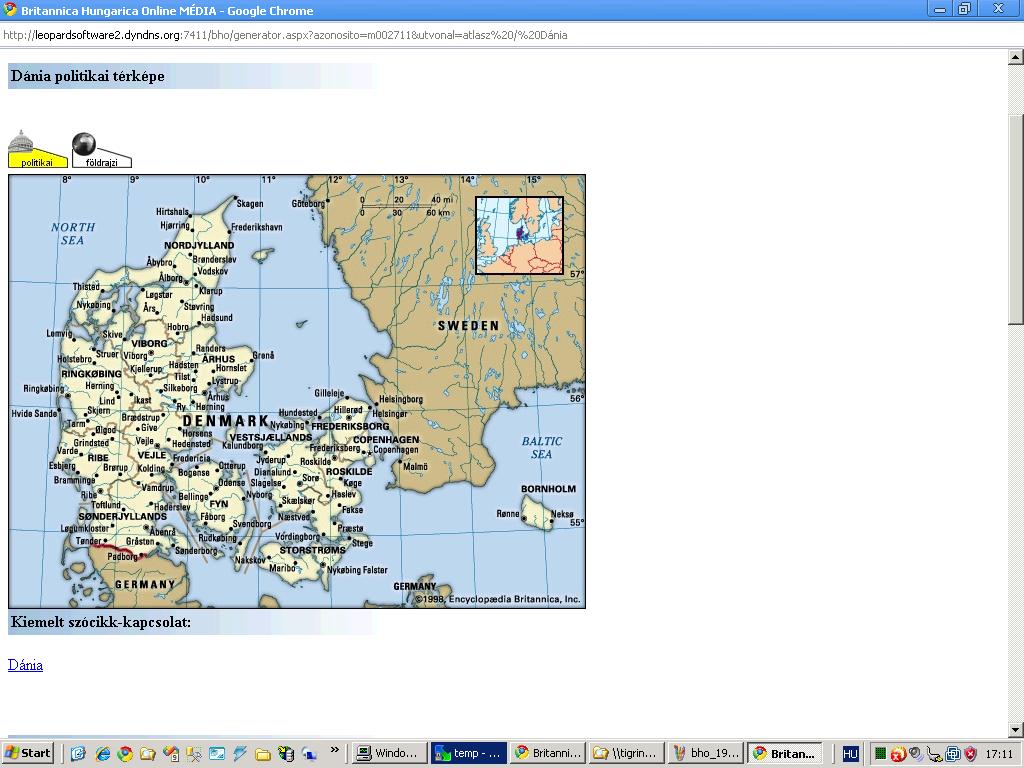
Task: Switch to the földrajzi map tab
Action: 101,150
